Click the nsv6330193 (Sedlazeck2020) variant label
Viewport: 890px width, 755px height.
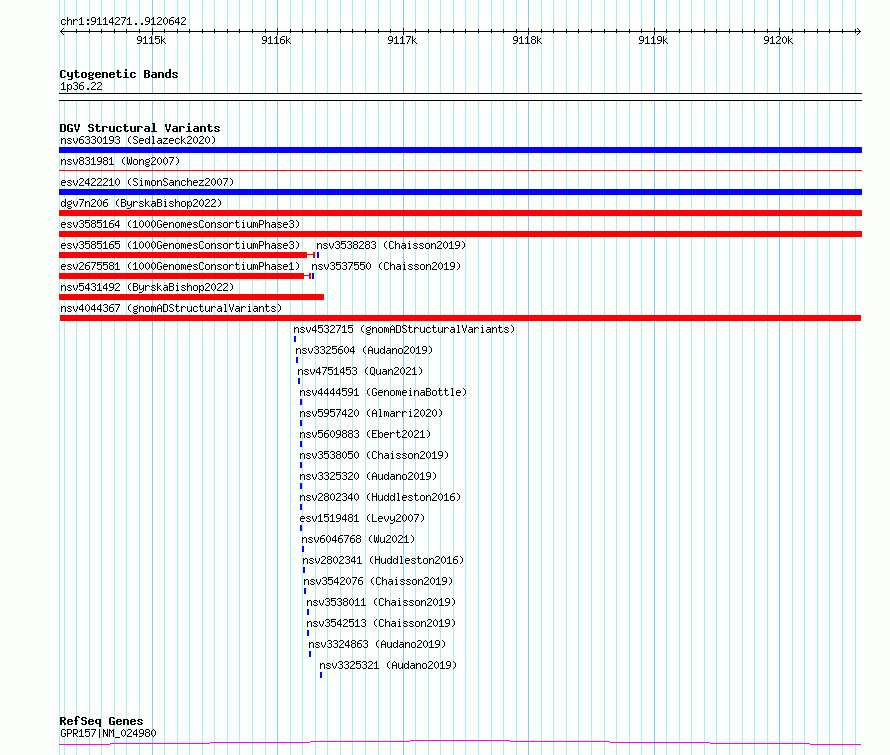(x=138, y=140)
